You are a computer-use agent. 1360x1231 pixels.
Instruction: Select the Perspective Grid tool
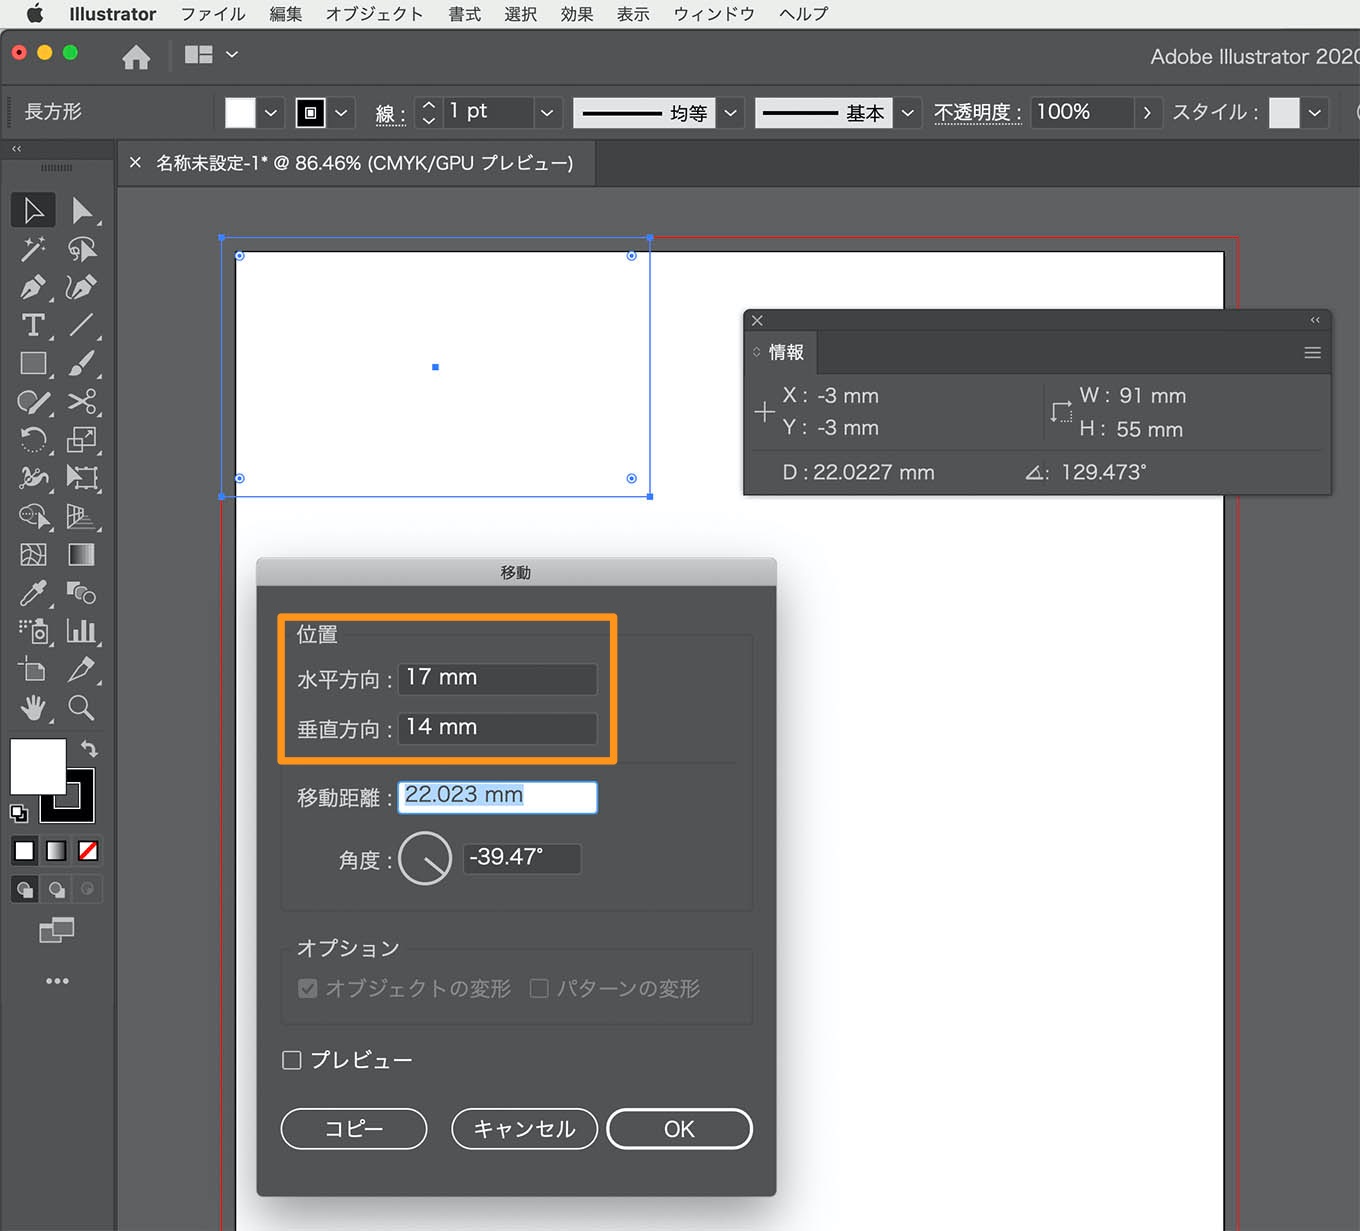82,517
